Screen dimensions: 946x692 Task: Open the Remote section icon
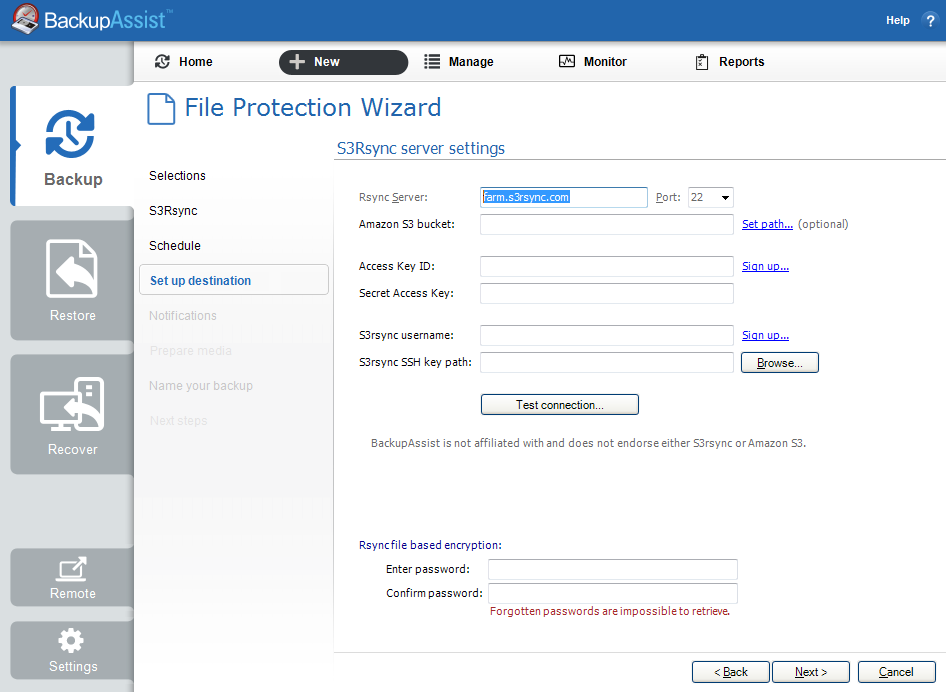pyautogui.click(x=72, y=569)
